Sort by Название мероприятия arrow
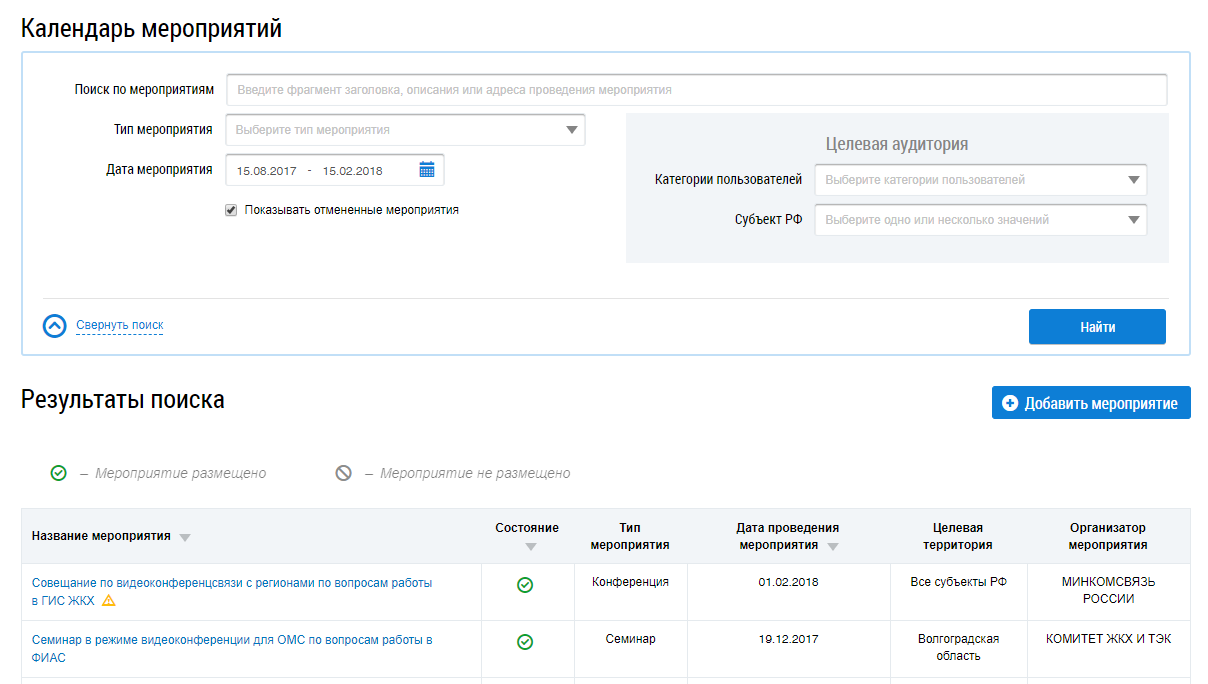 click(184, 537)
